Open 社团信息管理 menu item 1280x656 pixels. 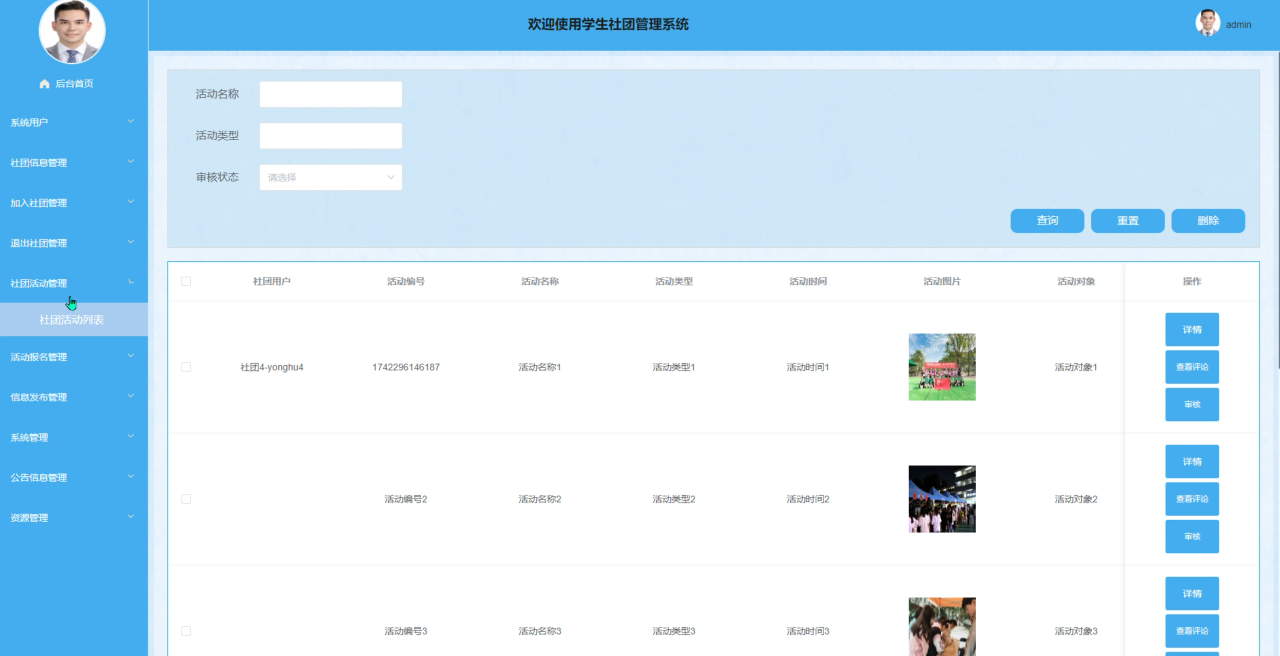[74, 162]
